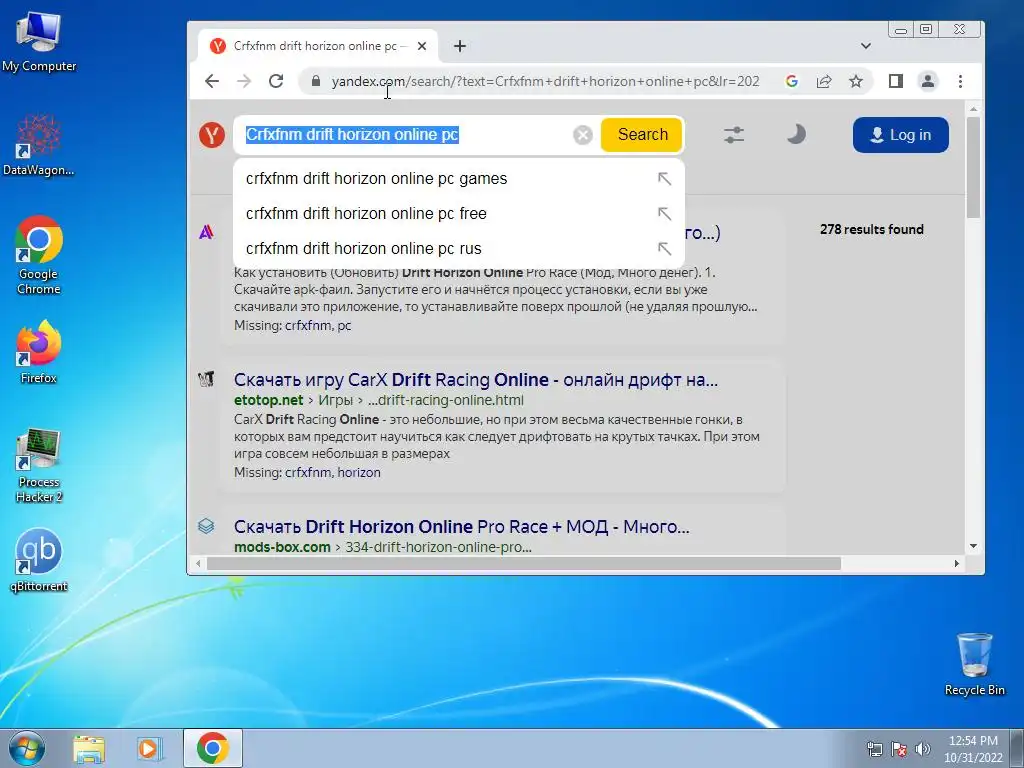This screenshot has height=768, width=1024.
Task: Click Chrome taskbar button
Action: pos(212,748)
